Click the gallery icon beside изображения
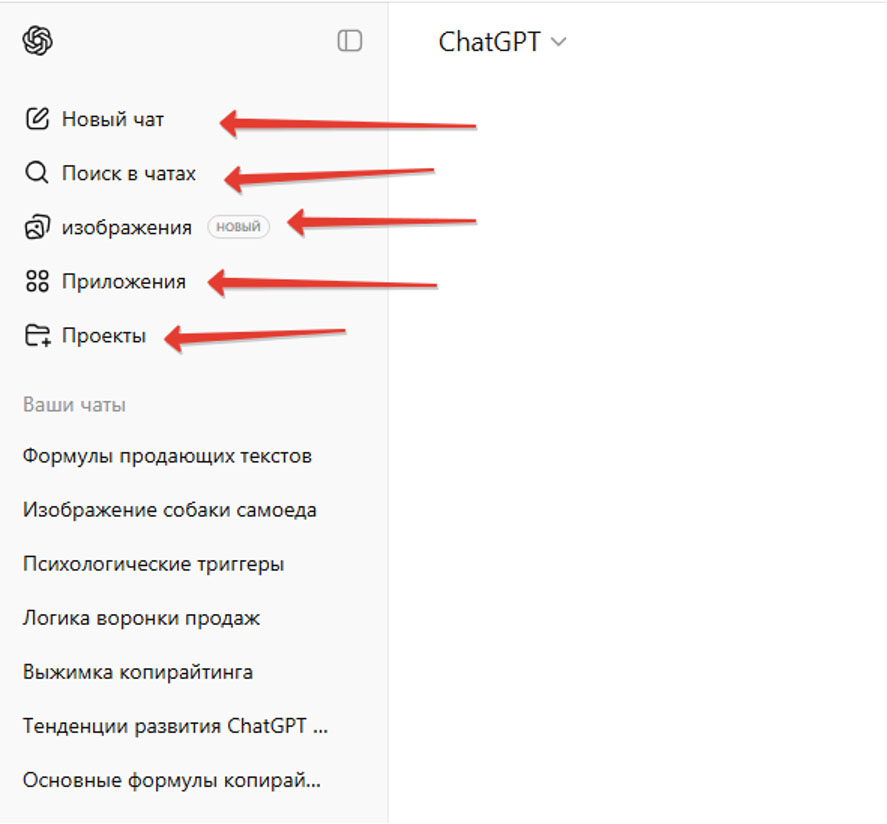The image size is (887, 824). coord(37,228)
